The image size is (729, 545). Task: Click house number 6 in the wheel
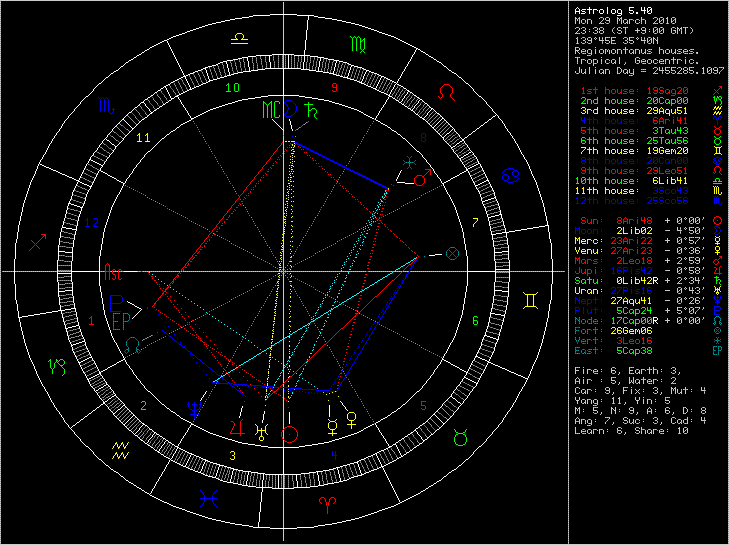click(x=475, y=320)
